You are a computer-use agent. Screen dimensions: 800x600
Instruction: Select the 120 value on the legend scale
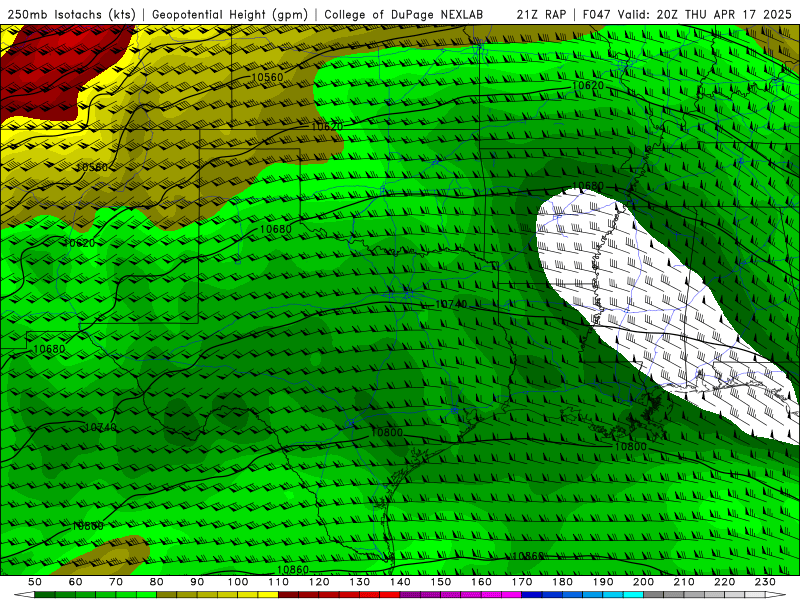(x=319, y=582)
